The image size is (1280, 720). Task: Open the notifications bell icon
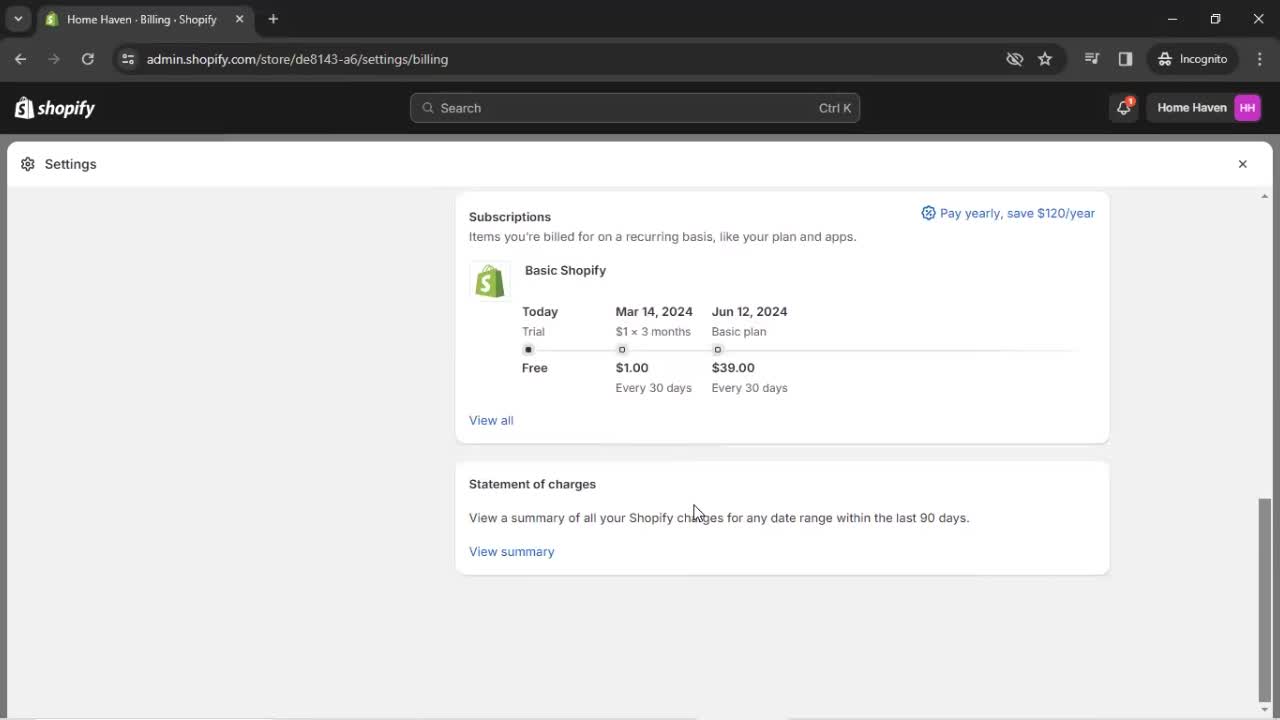tap(1124, 108)
